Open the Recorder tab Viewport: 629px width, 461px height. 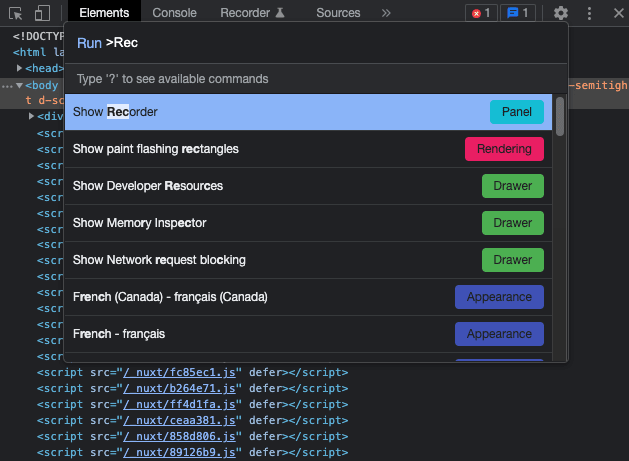click(x=252, y=13)
